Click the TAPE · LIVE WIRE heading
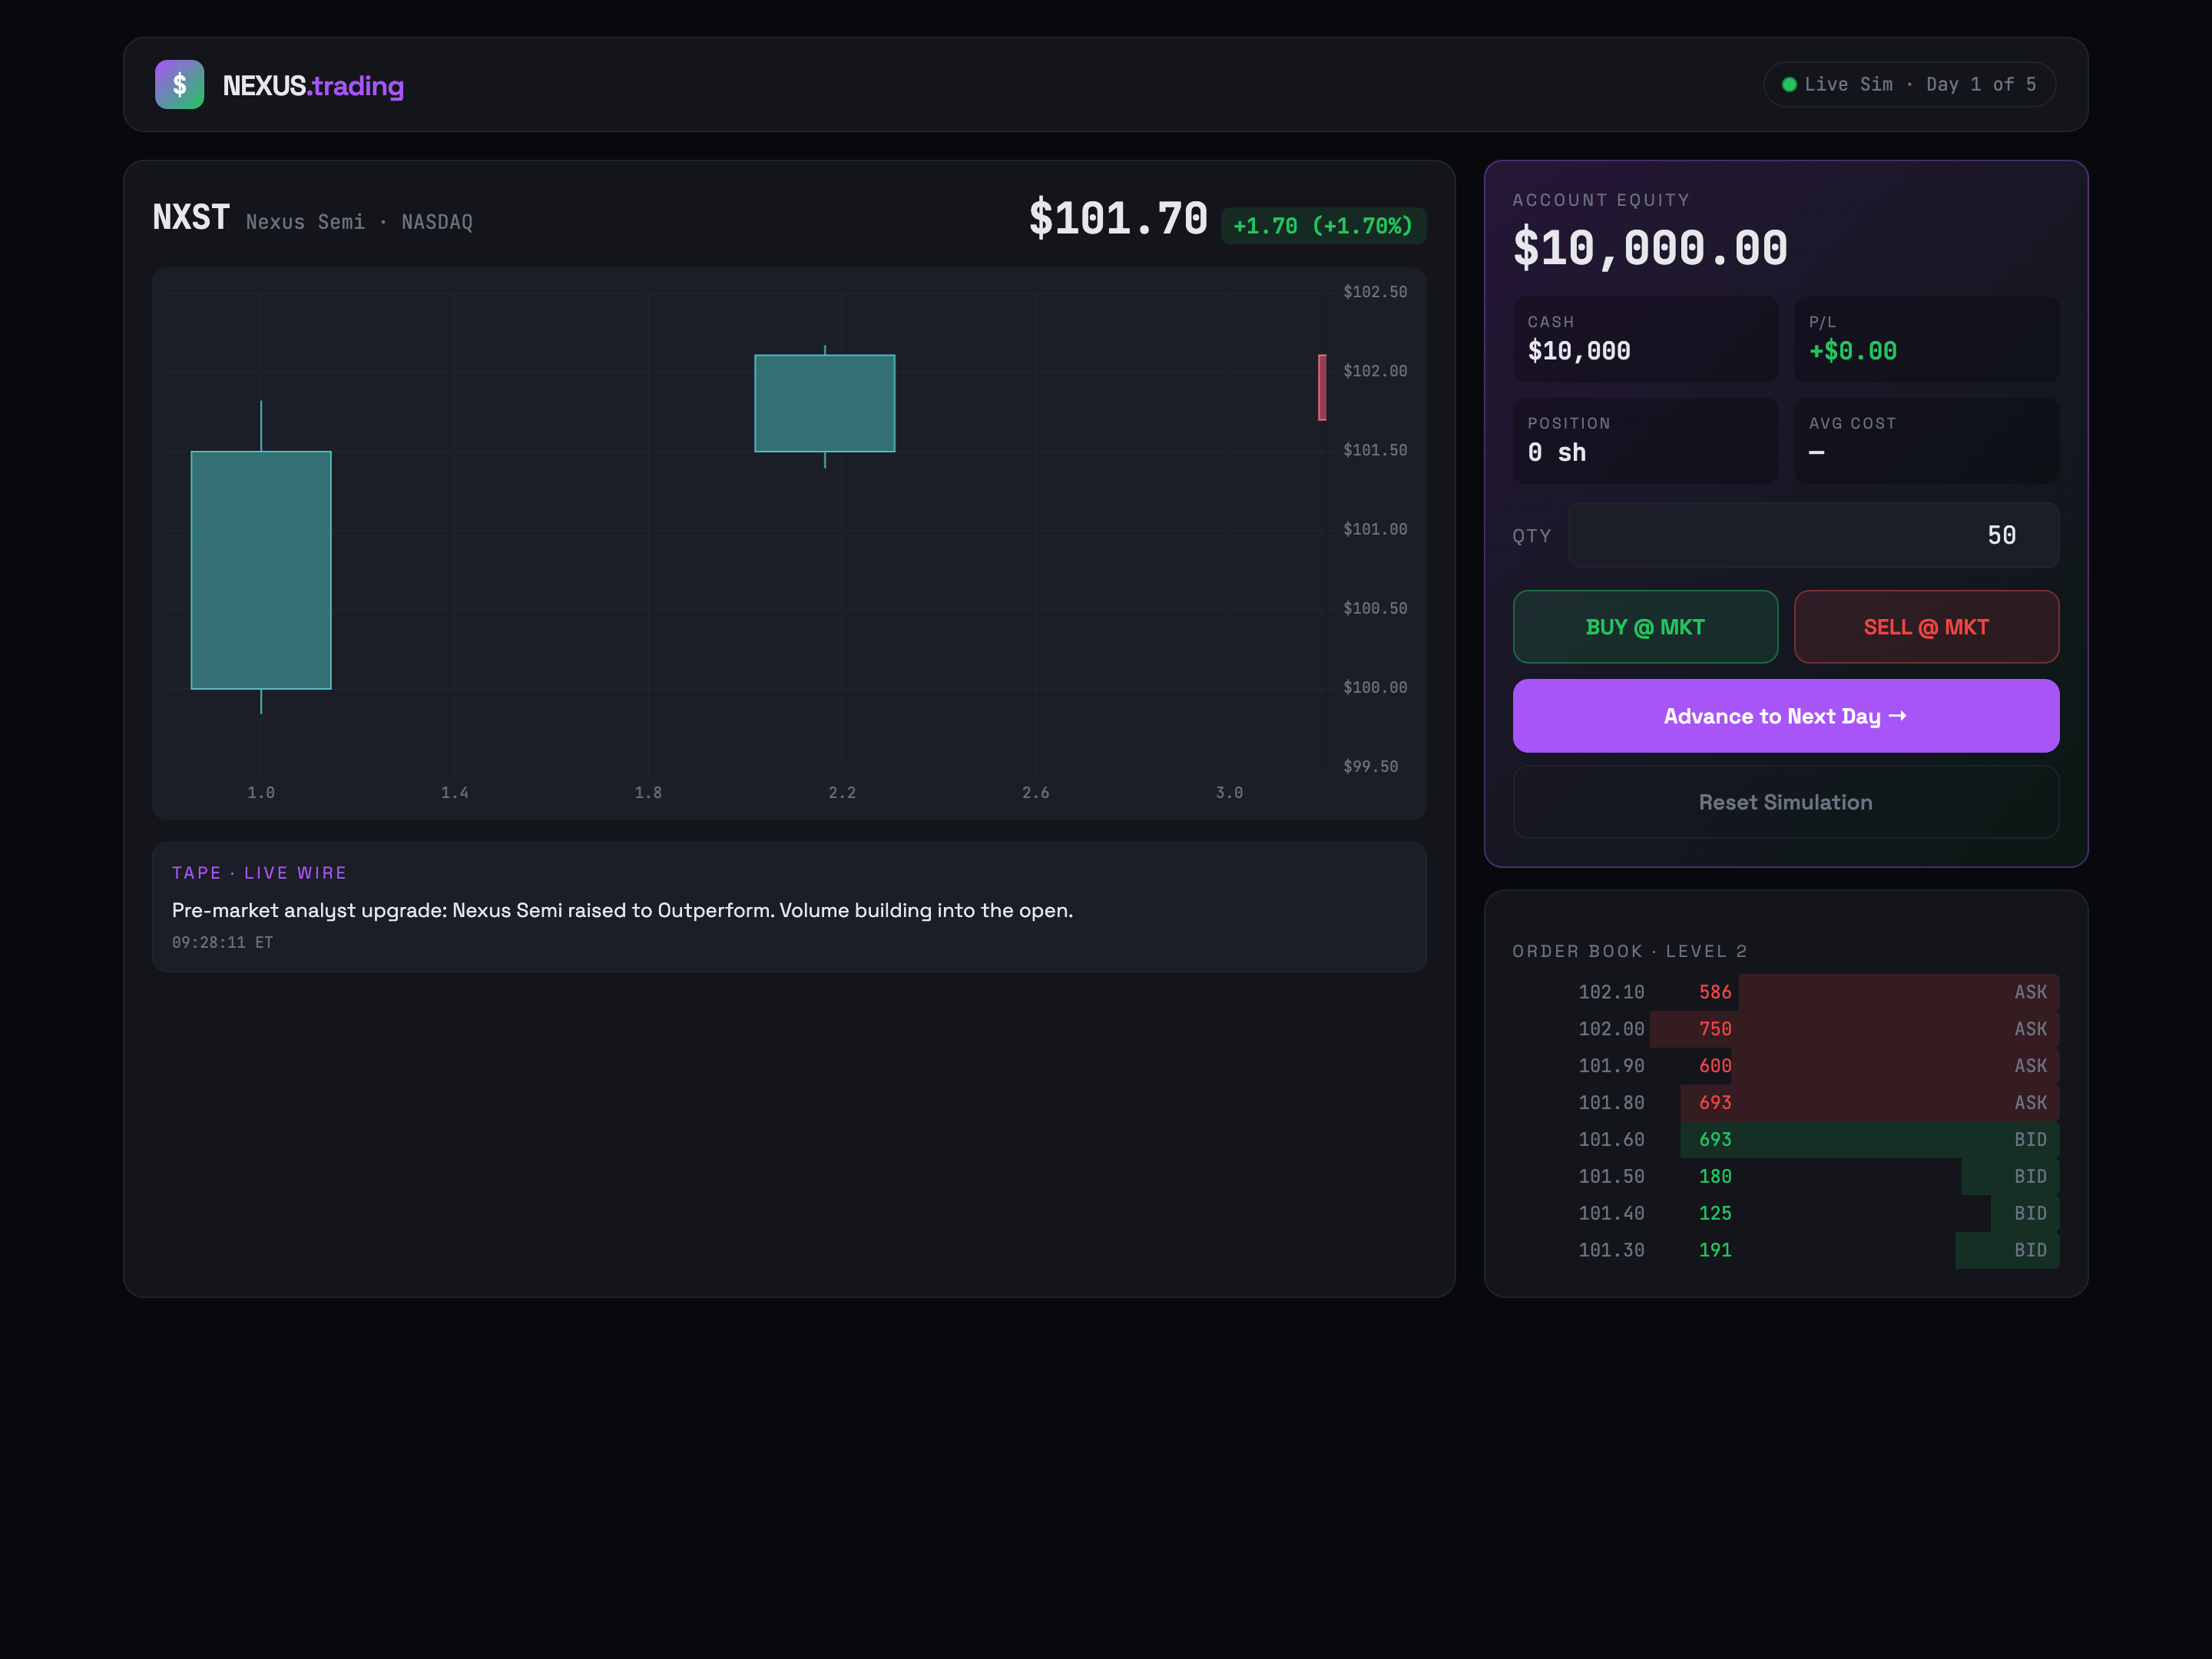Image resolution: width=2212 pixels, height=1659 pixels. coord(260,873)
